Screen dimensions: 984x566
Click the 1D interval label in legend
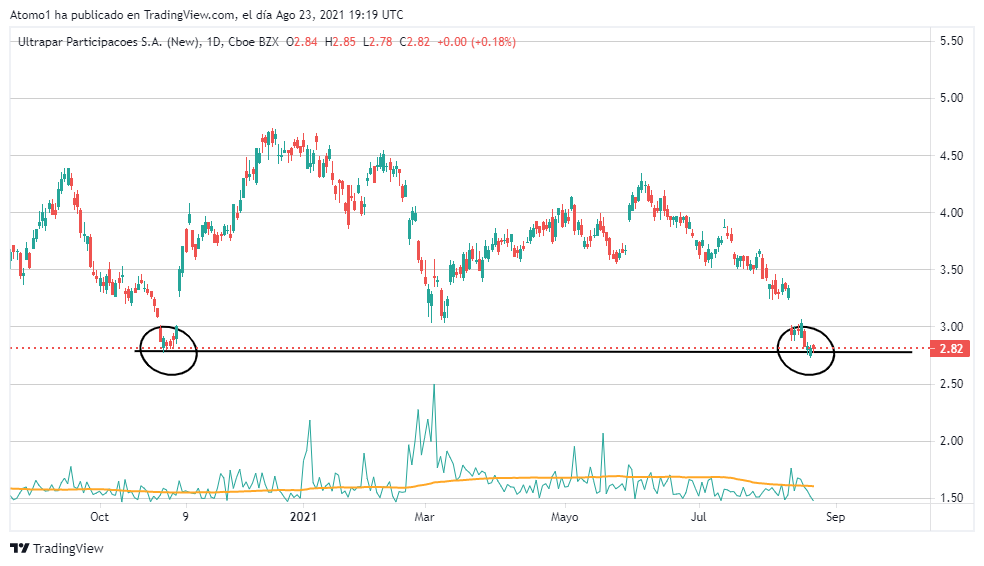pyautogui.click(x=214, y=42)
